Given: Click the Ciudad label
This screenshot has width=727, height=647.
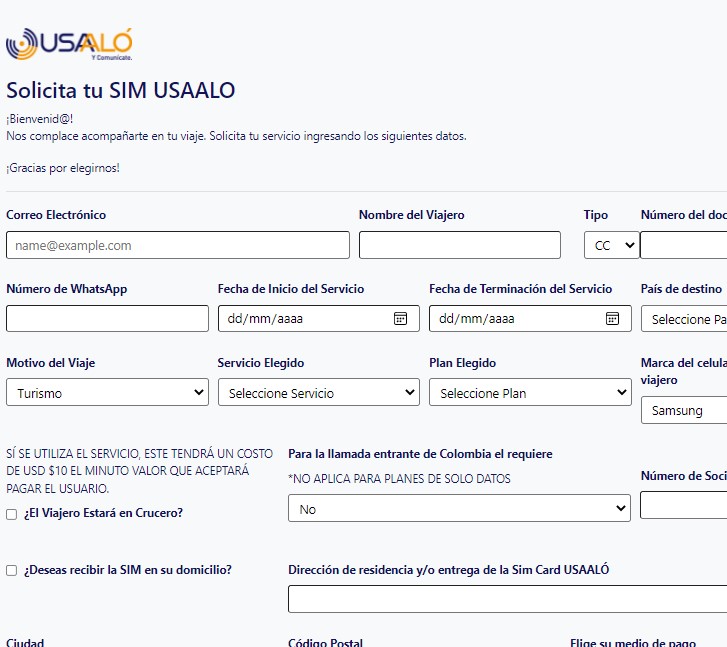Looking at the screenshot, I should (25, 642).
